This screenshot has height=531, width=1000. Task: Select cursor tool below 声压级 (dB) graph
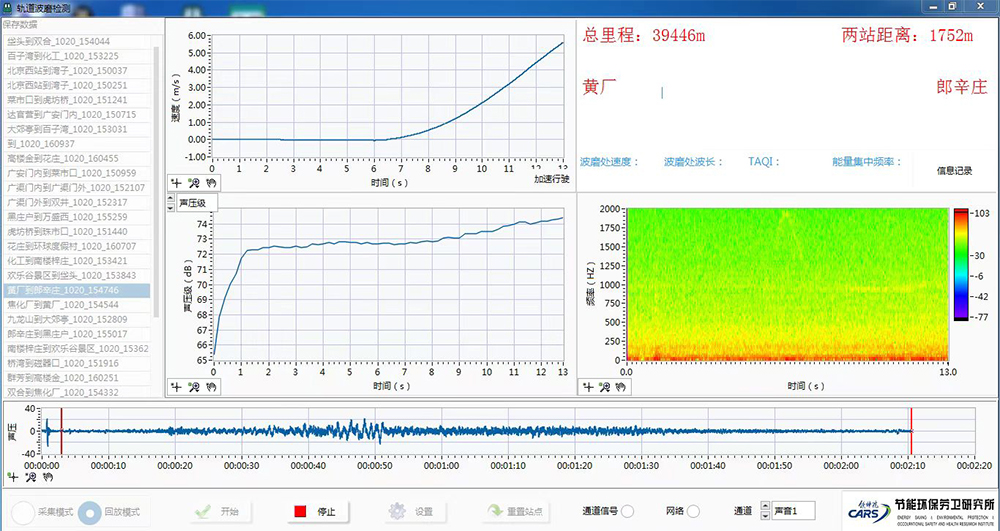[x=177, y=386]
